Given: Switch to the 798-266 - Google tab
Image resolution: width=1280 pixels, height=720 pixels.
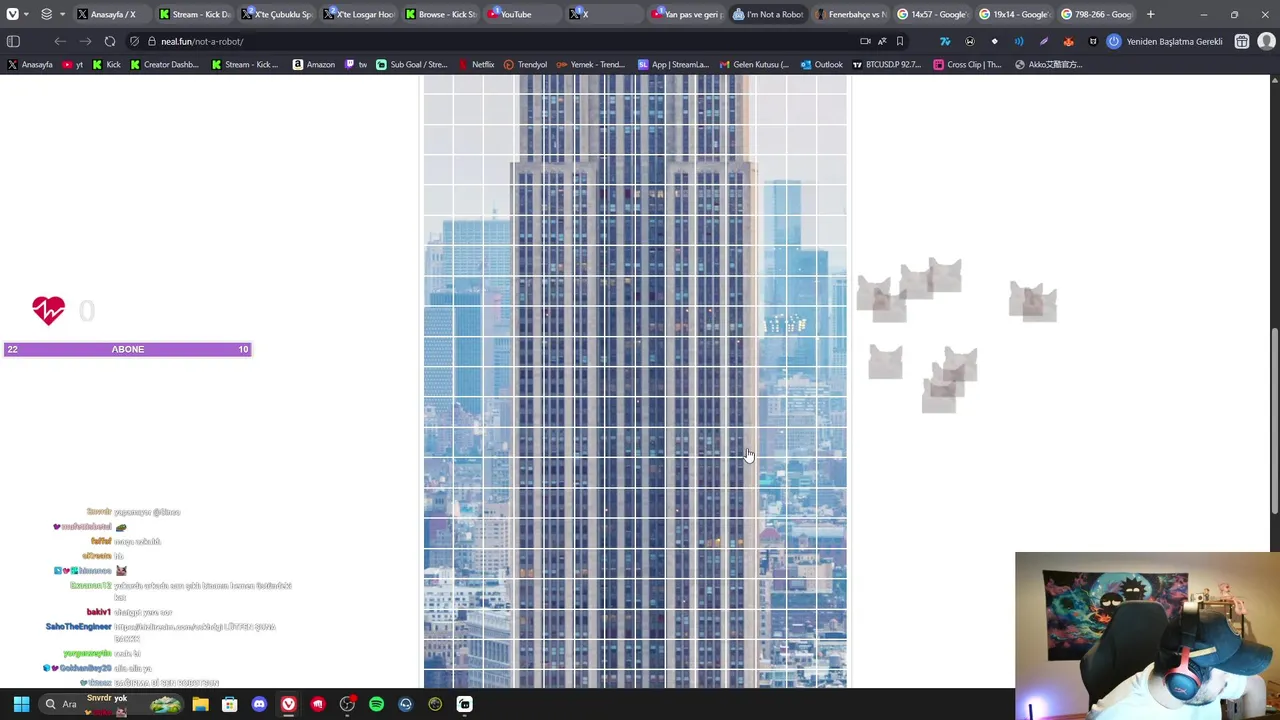Looking at the screenshot, I should point(1095,14).
